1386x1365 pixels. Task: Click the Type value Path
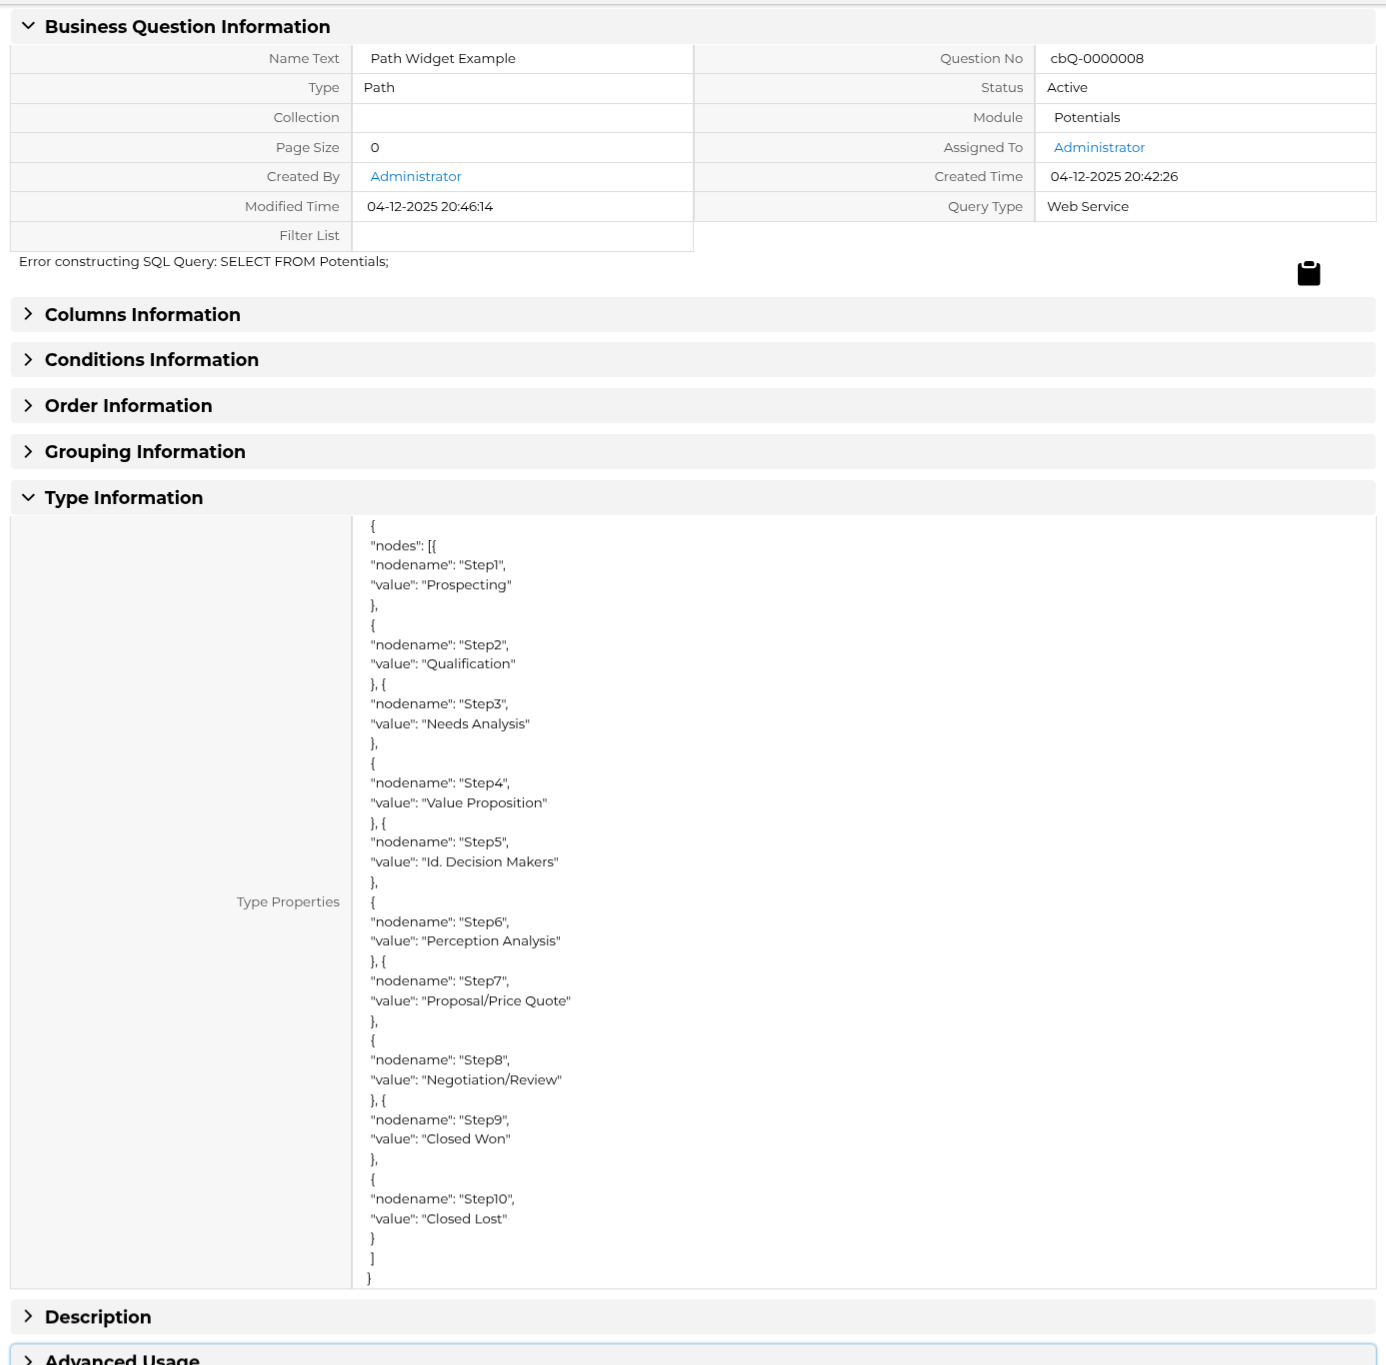coord(379,88)
